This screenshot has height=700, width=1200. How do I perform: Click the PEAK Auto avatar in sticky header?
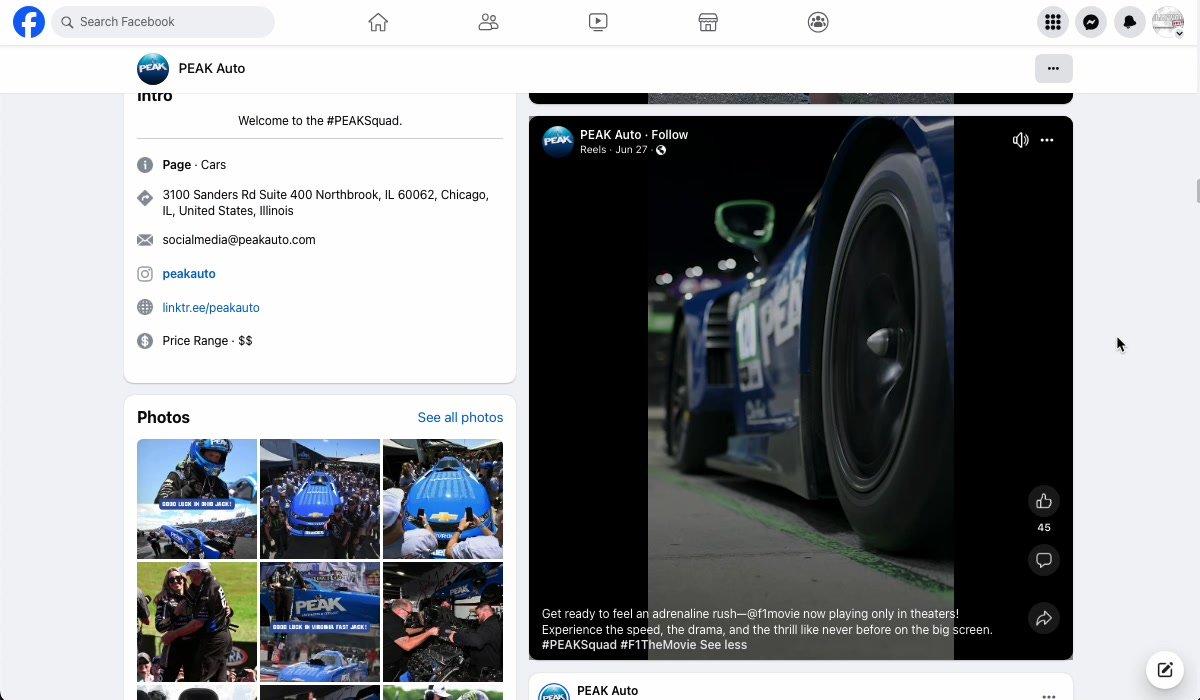[x=153, y=68]
